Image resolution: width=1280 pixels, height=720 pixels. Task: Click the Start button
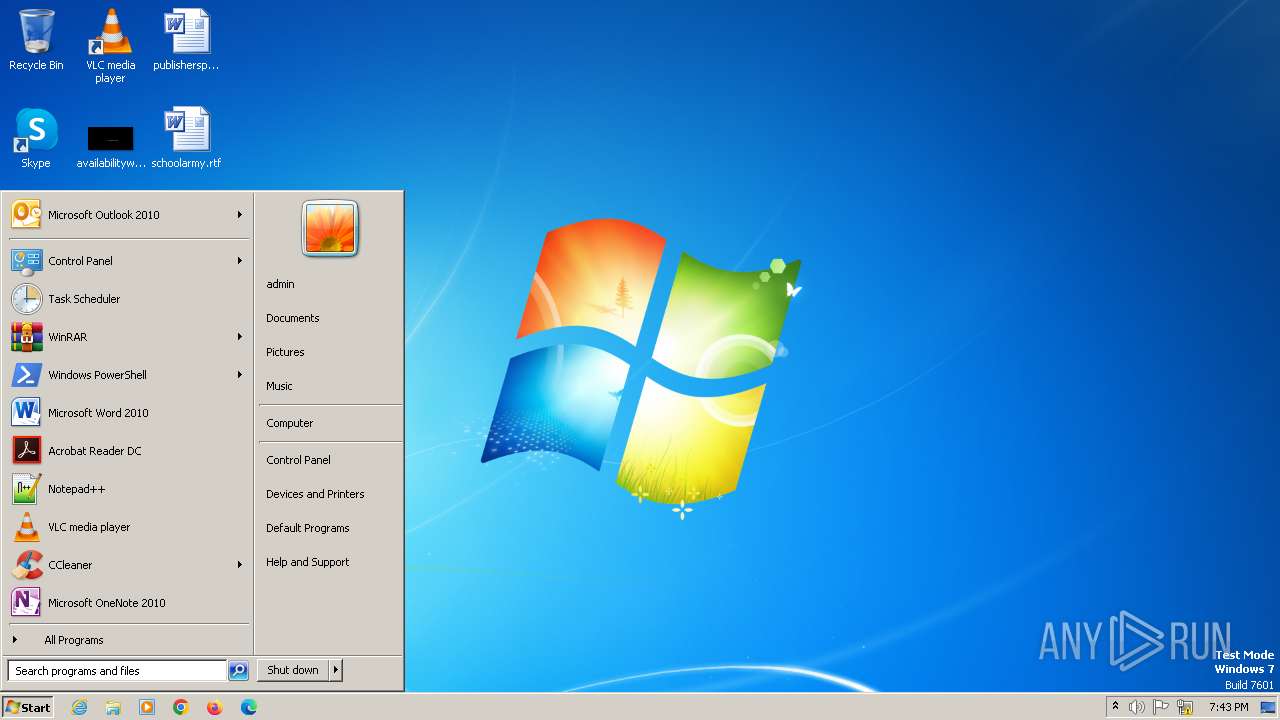(28, 707)
